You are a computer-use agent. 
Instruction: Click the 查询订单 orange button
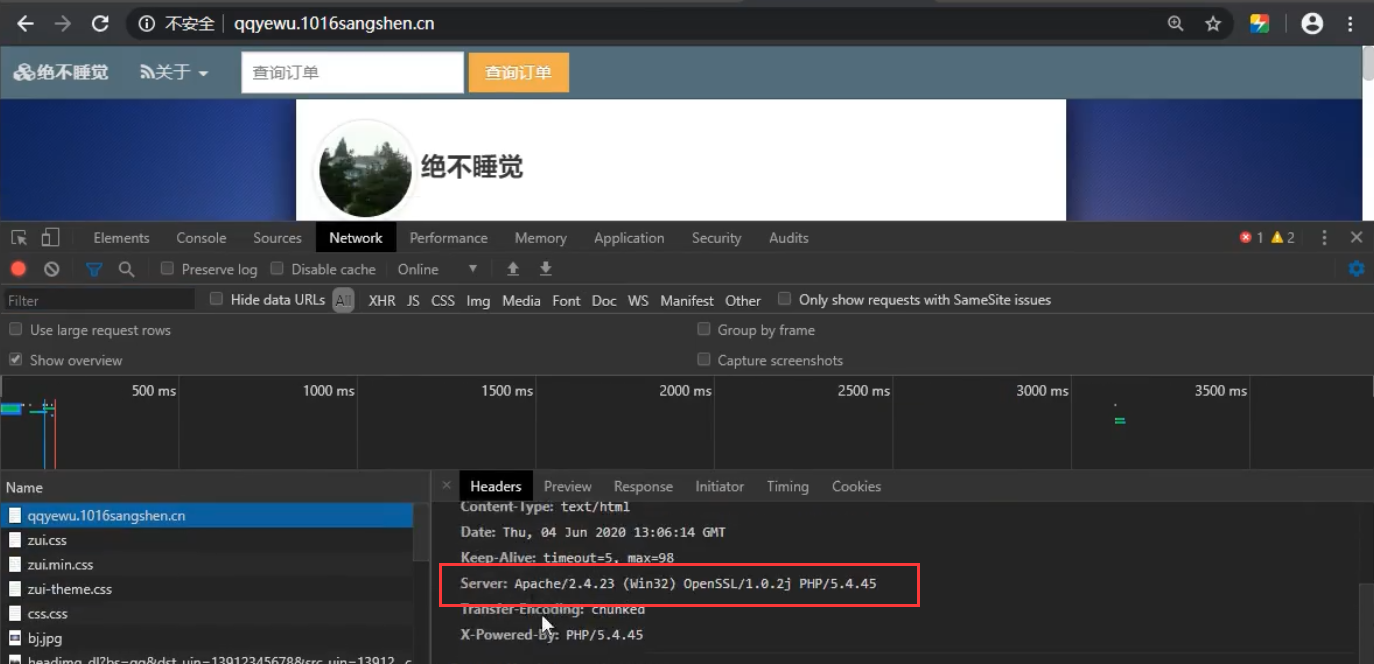click(518, 73)
